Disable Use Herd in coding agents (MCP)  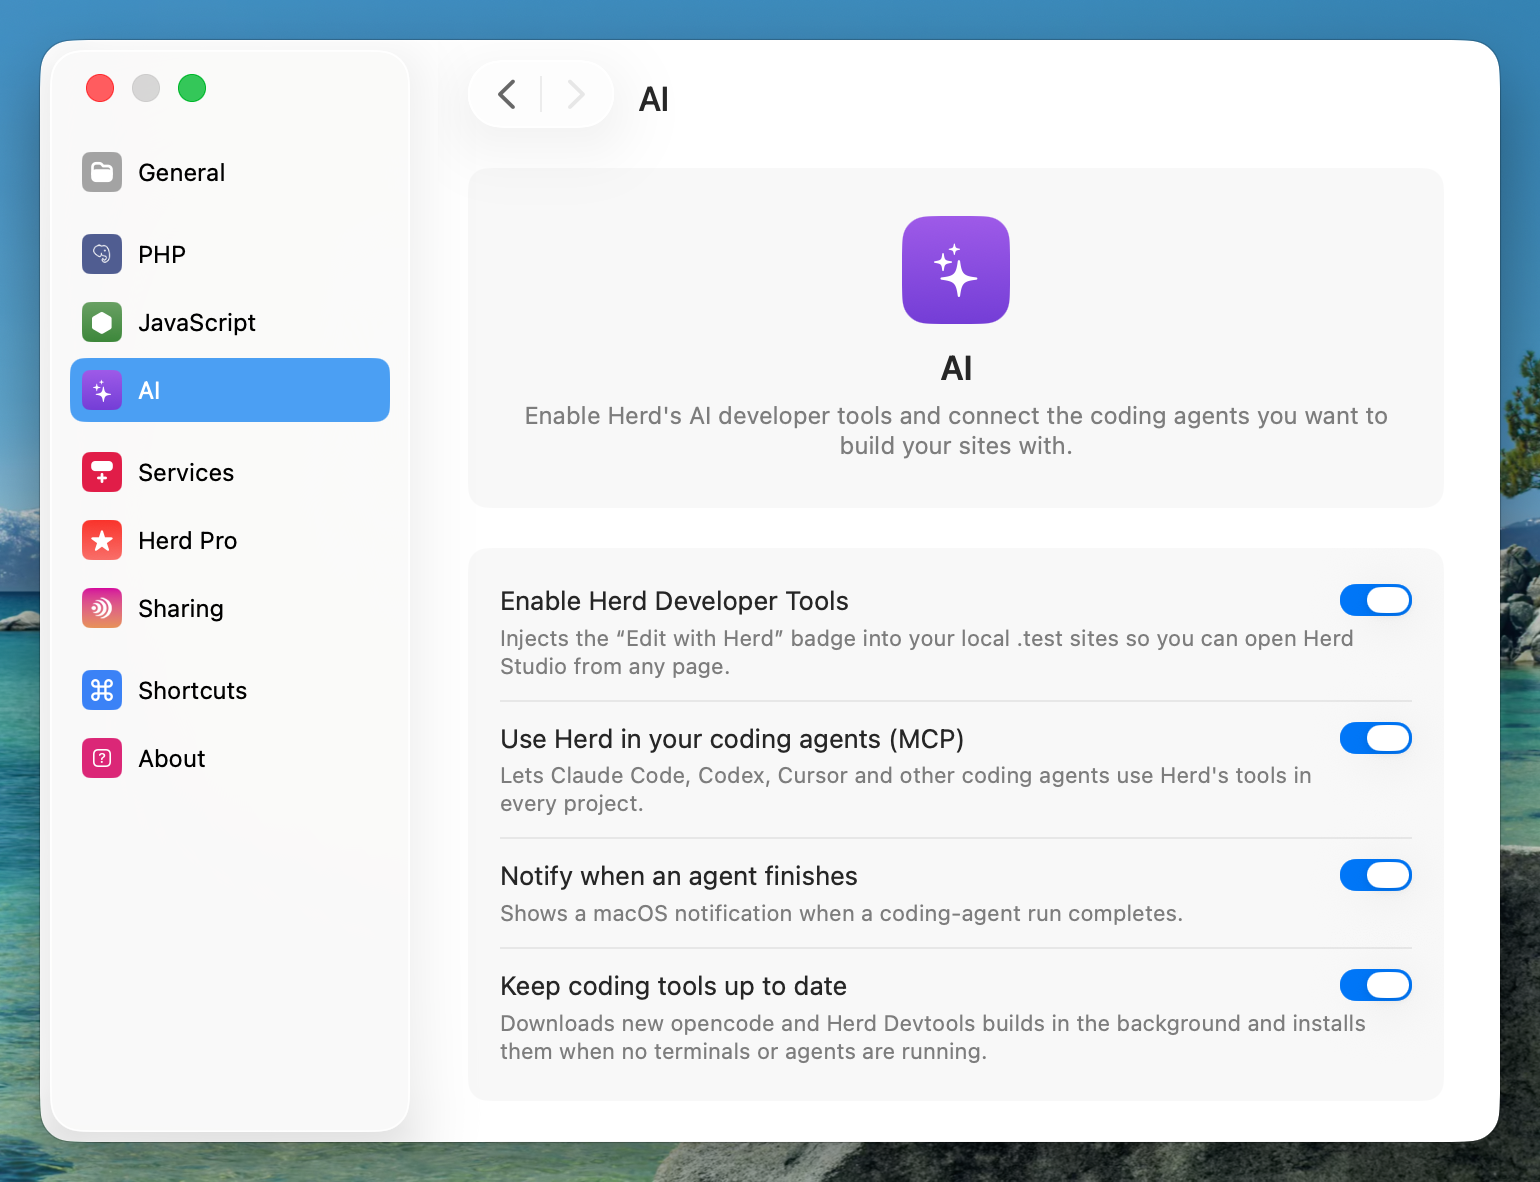pyautogui.click(x=1375, y=738)
